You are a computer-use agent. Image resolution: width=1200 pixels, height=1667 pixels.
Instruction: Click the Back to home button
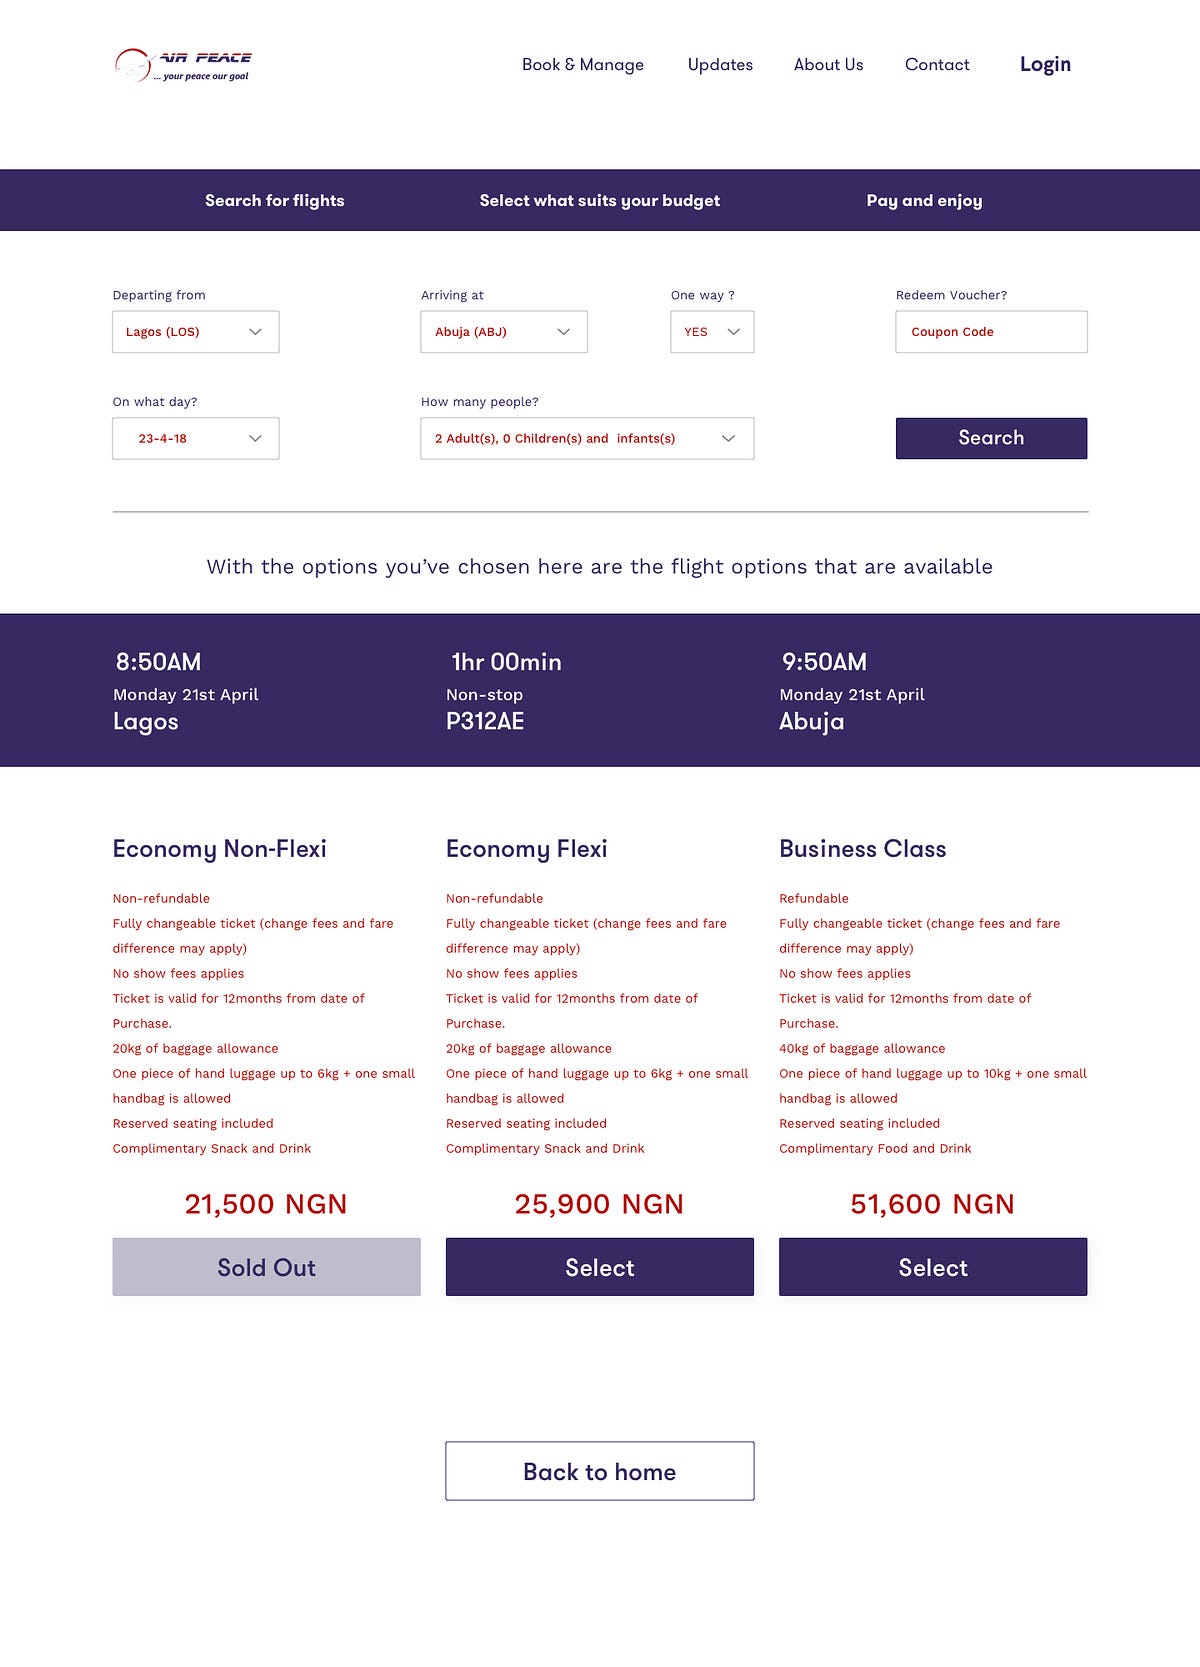point(600,1471)
